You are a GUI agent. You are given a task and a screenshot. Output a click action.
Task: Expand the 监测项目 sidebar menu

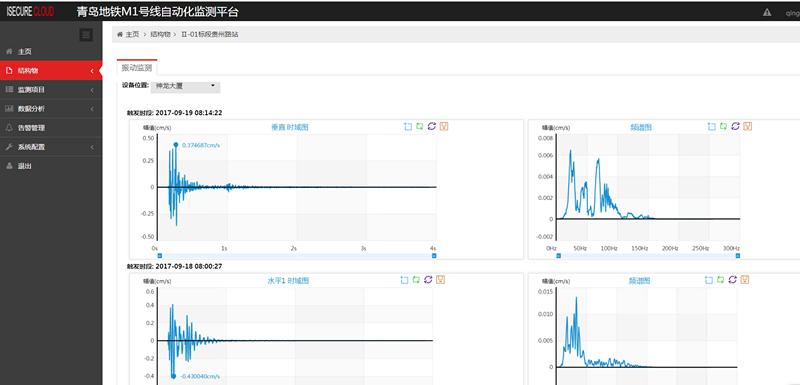point(51,90)
